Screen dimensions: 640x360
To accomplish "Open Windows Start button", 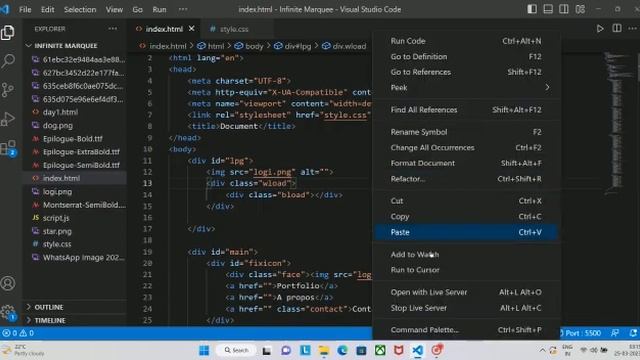I will coord(204,350).
